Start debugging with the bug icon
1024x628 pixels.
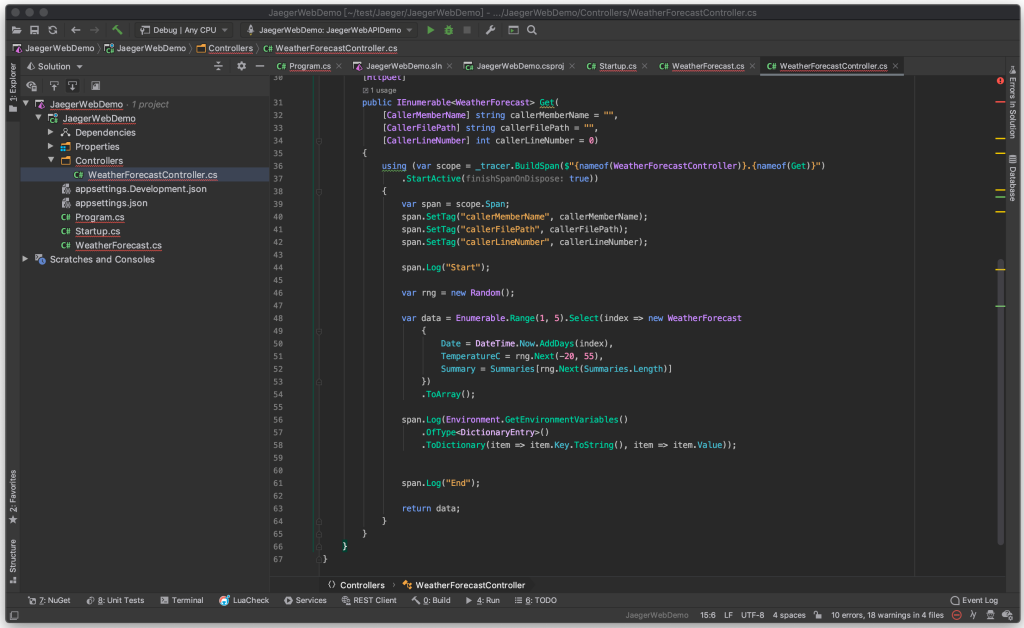pos(449,30)
